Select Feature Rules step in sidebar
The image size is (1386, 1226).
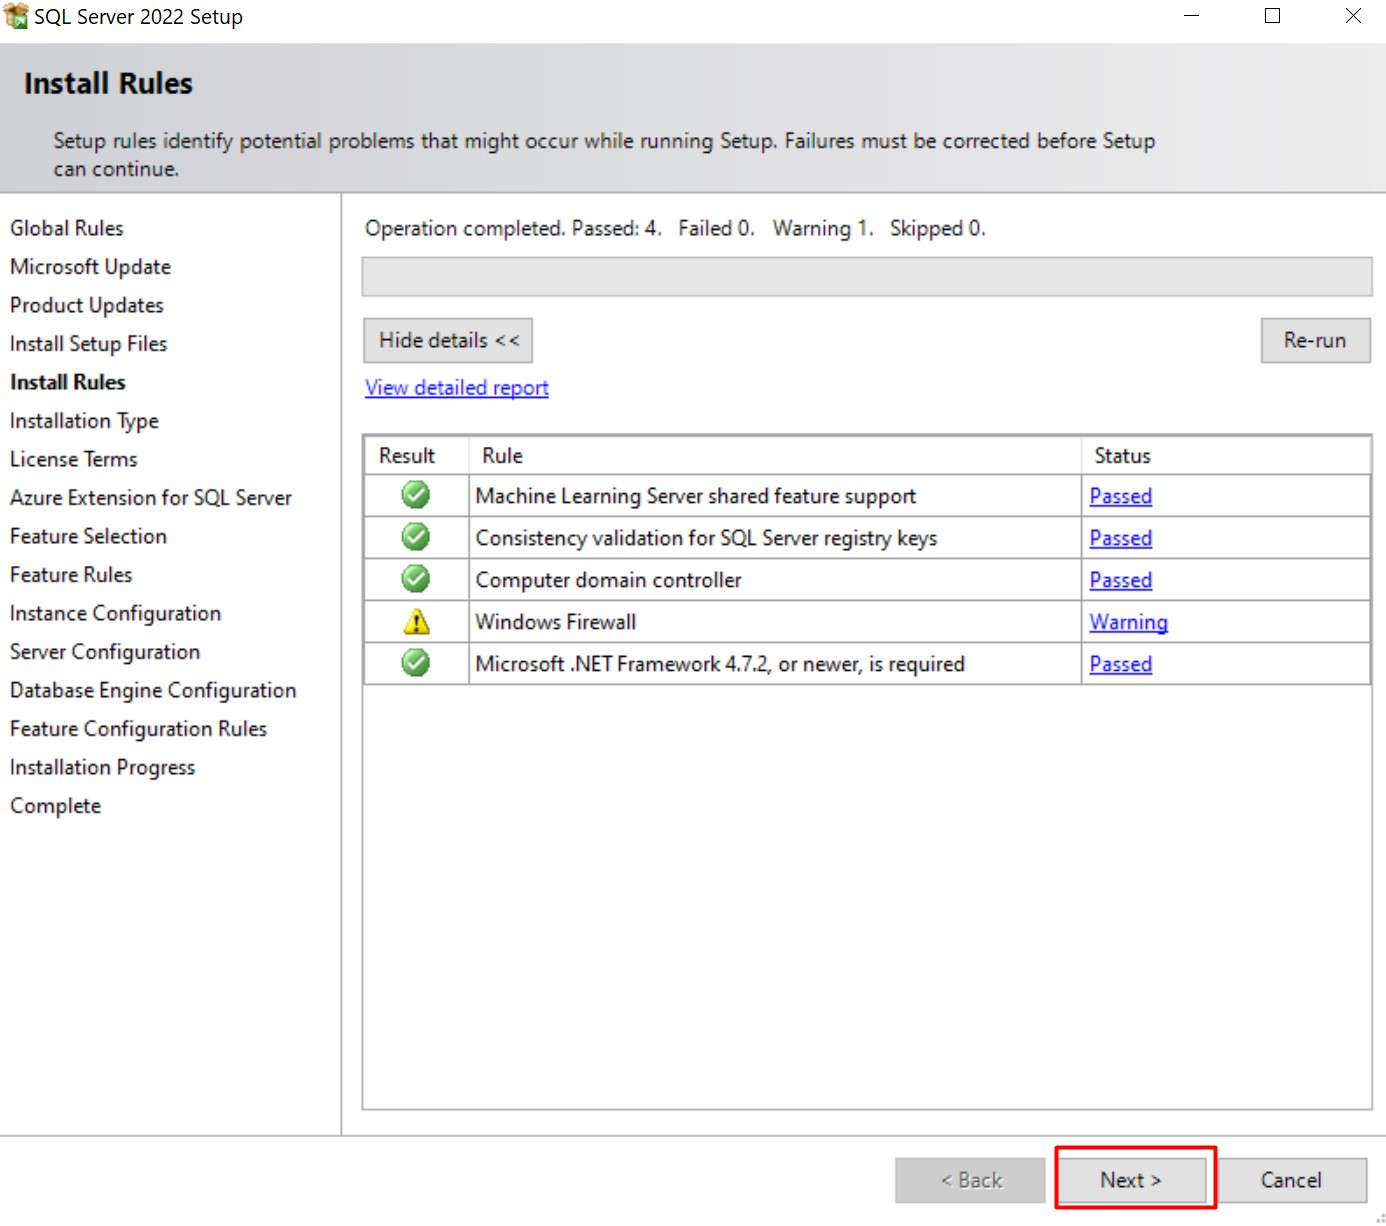pos(71,575)
